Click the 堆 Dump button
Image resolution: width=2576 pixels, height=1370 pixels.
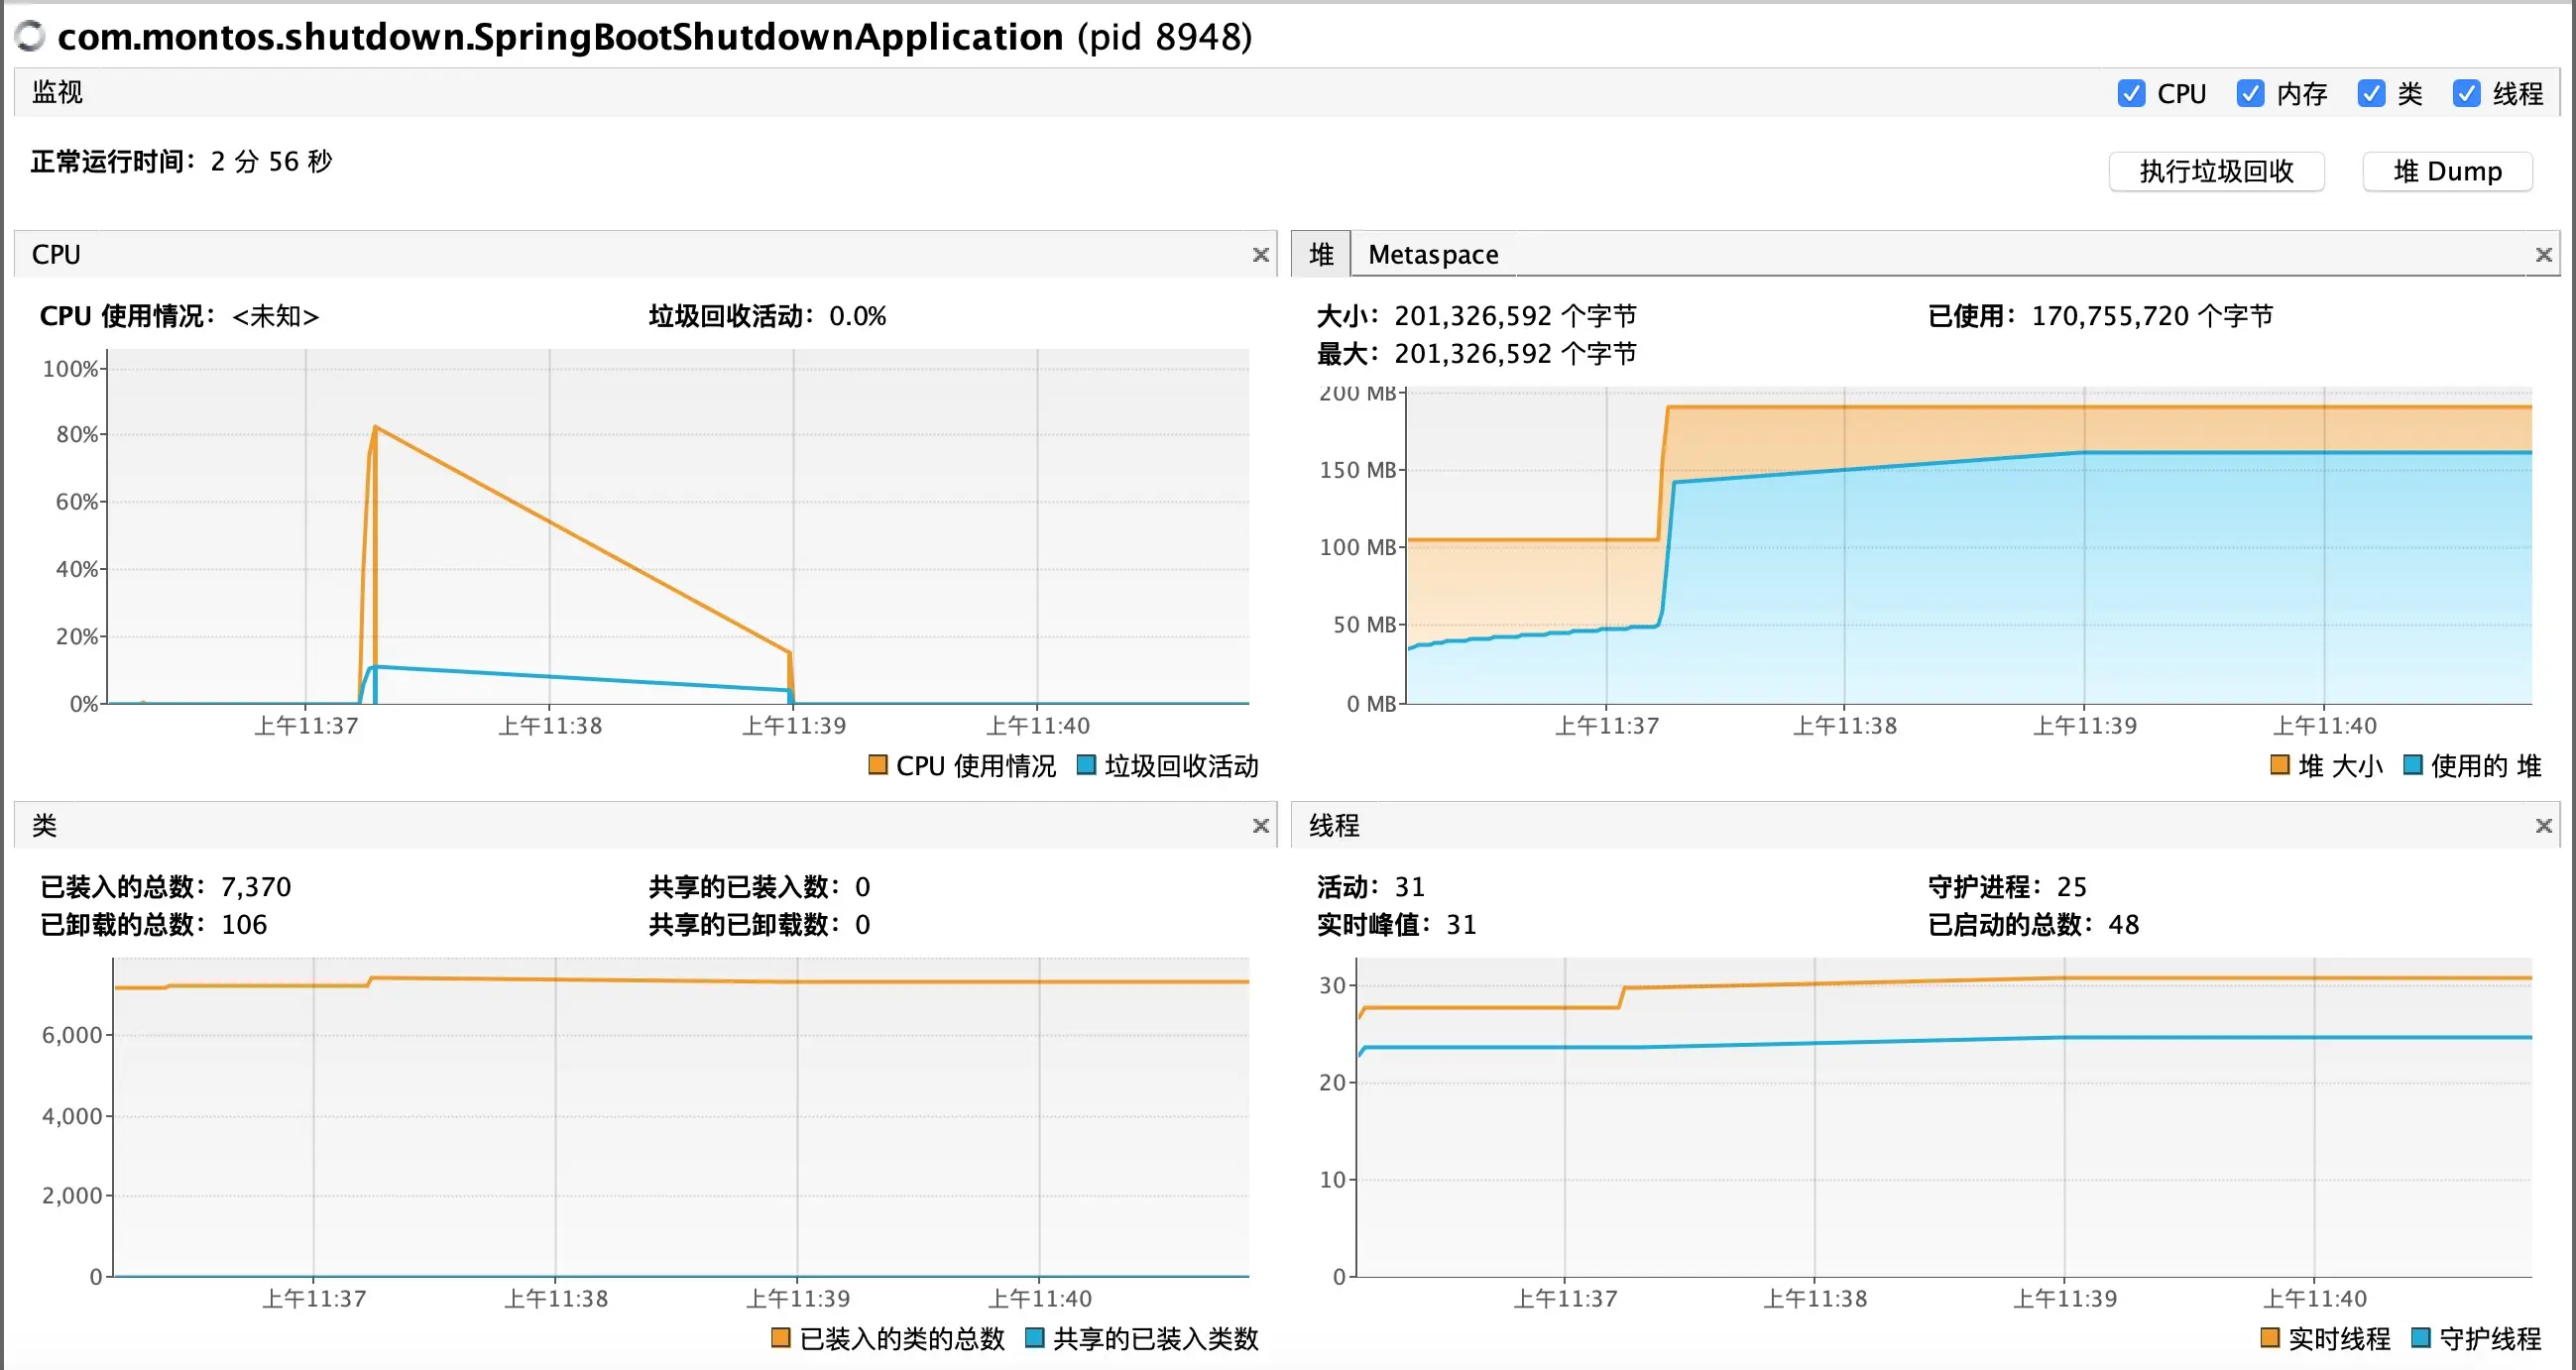2446,172
